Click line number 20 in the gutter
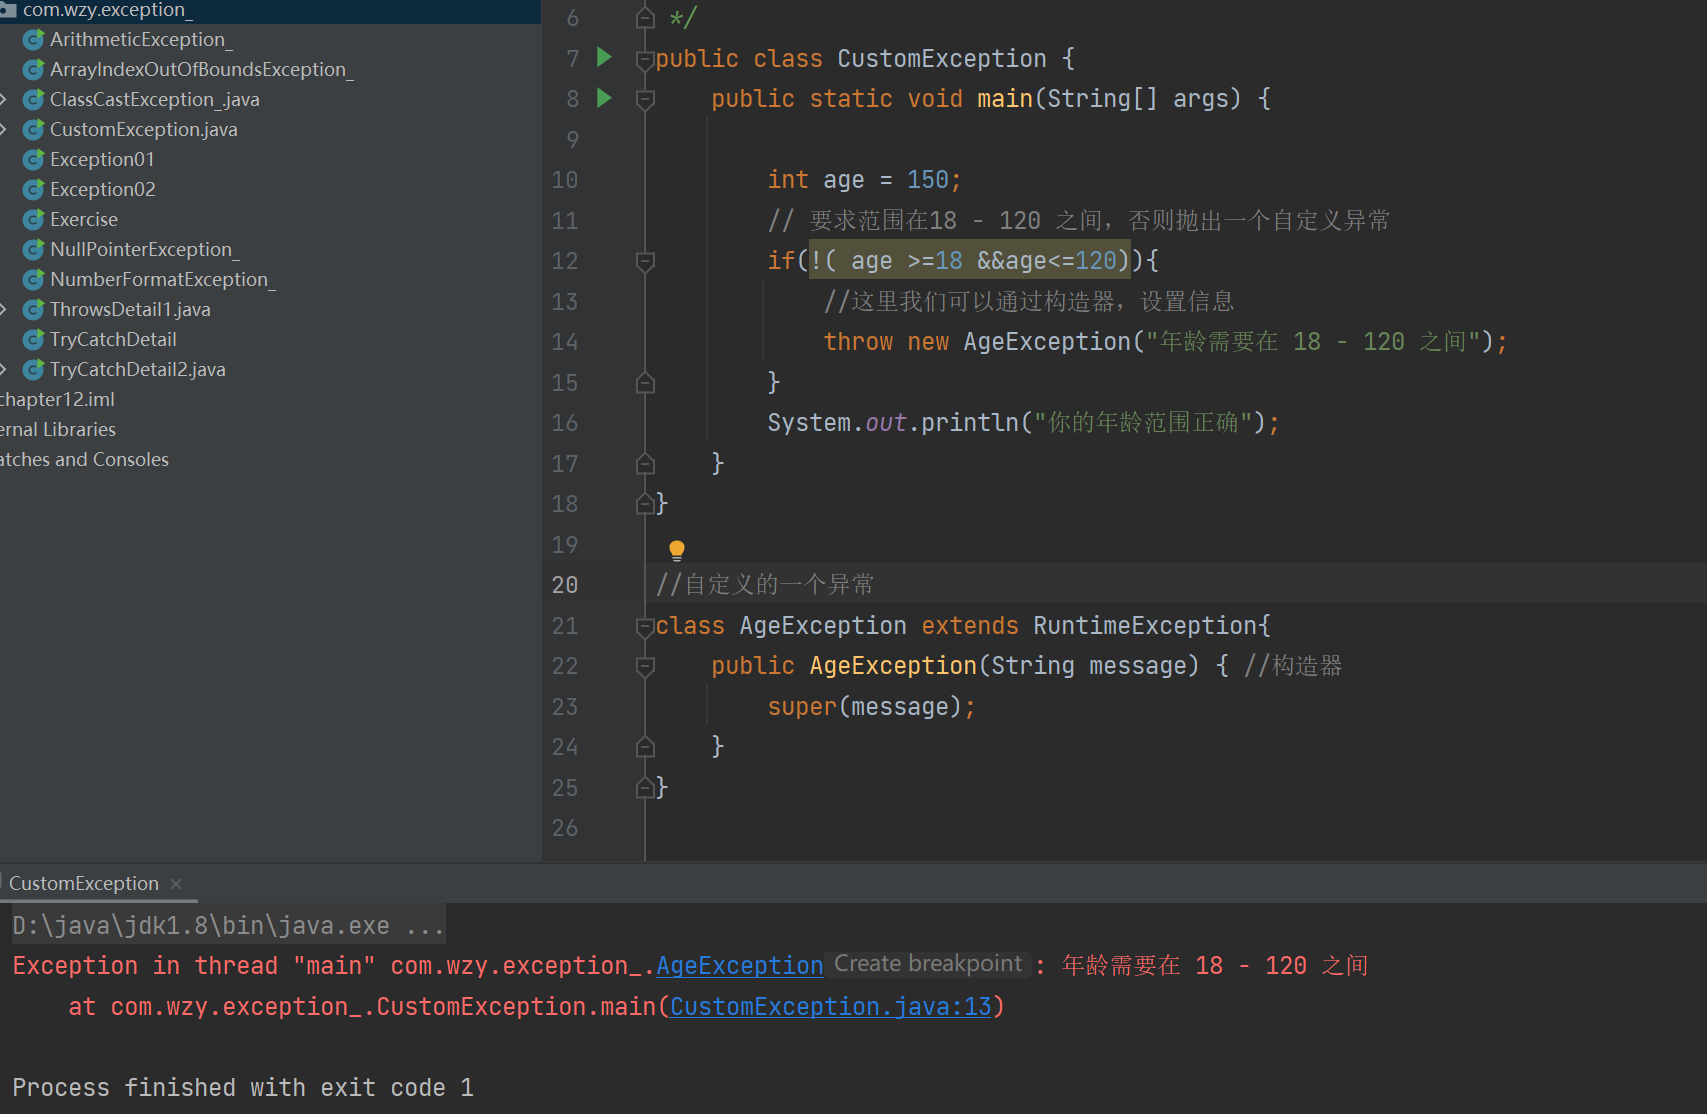1707x1114 pixels. (565, 585)
